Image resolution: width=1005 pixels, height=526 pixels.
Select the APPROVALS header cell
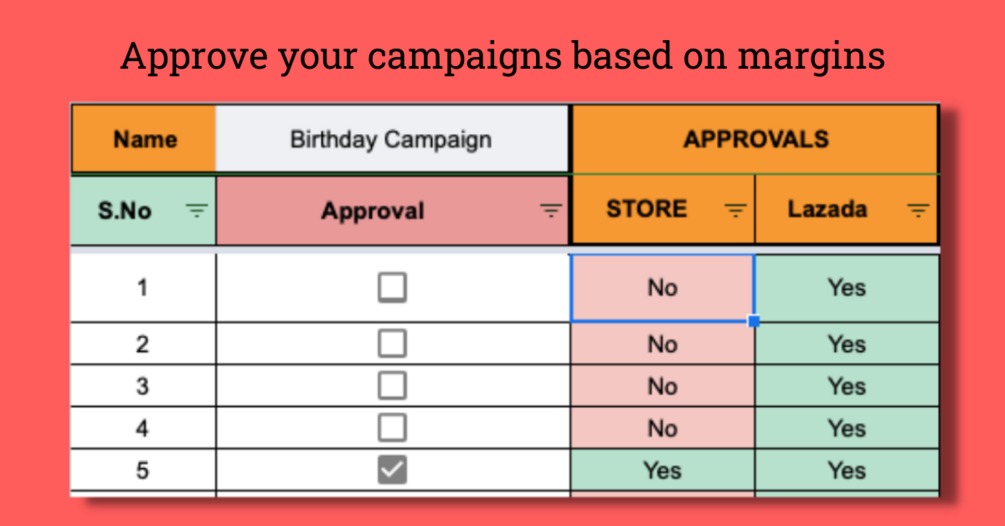tap(755, 139)
